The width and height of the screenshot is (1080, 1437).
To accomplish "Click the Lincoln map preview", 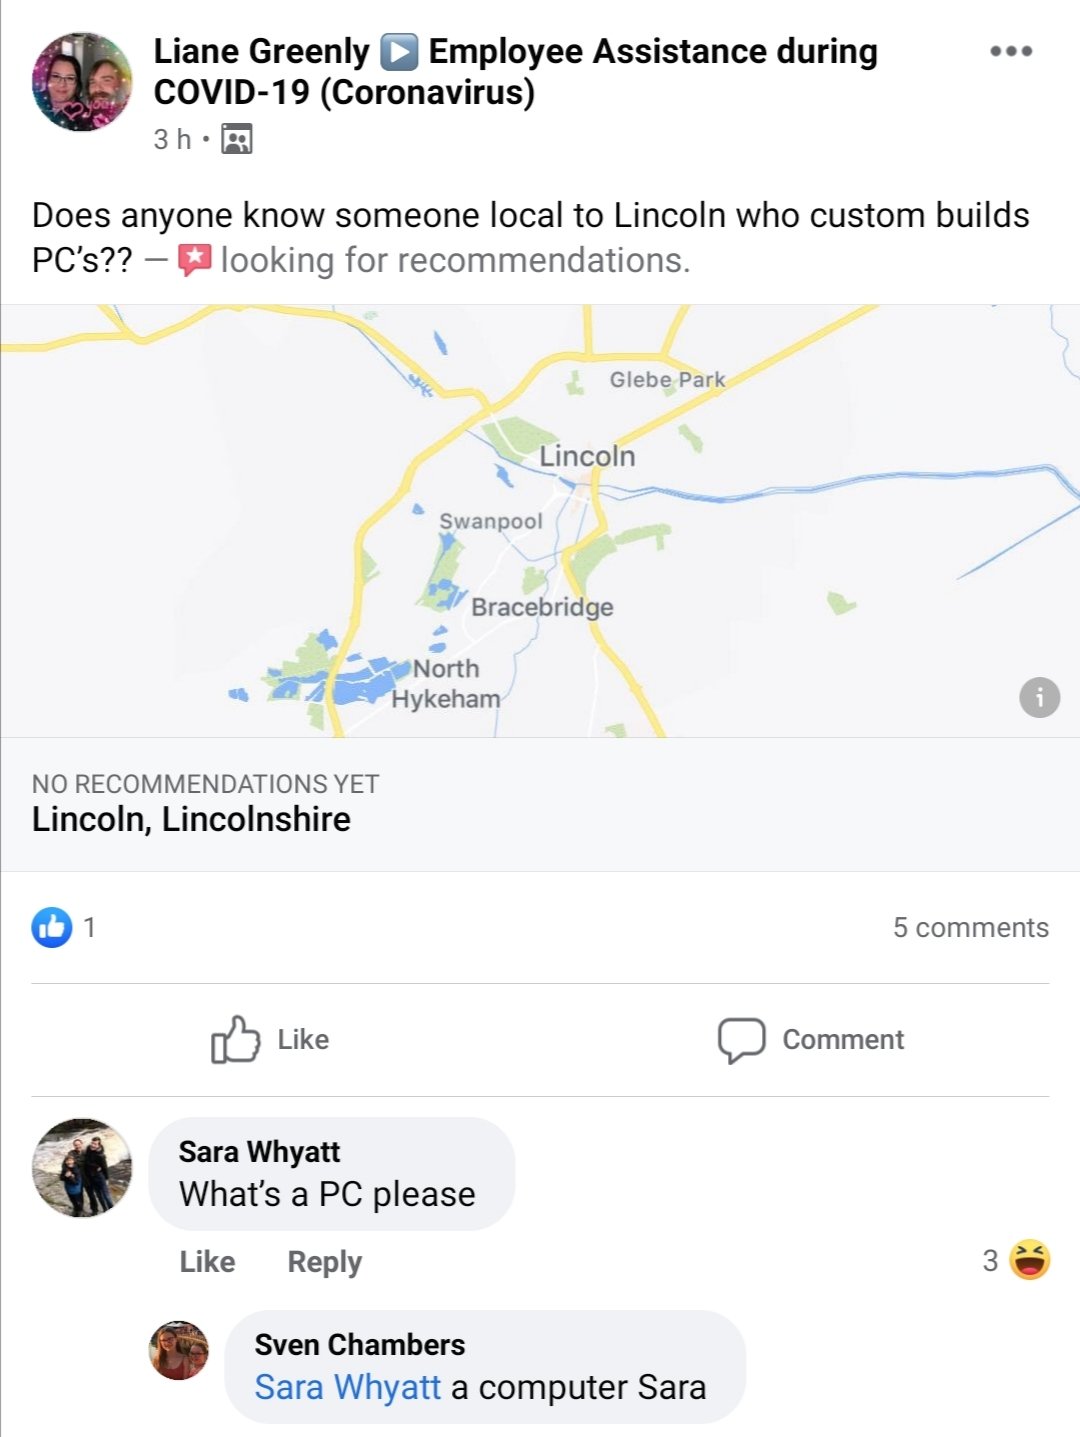I will click(x=540, y=520).
